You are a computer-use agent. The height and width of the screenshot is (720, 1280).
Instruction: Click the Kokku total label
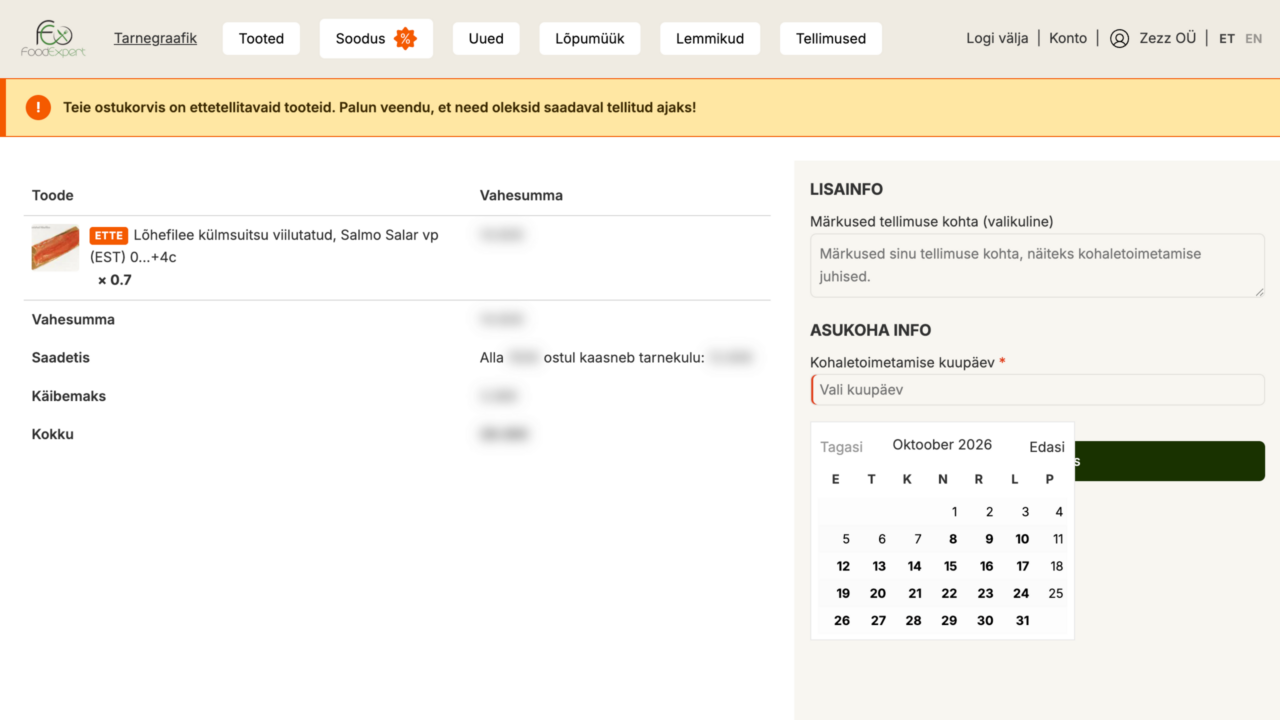53,434
